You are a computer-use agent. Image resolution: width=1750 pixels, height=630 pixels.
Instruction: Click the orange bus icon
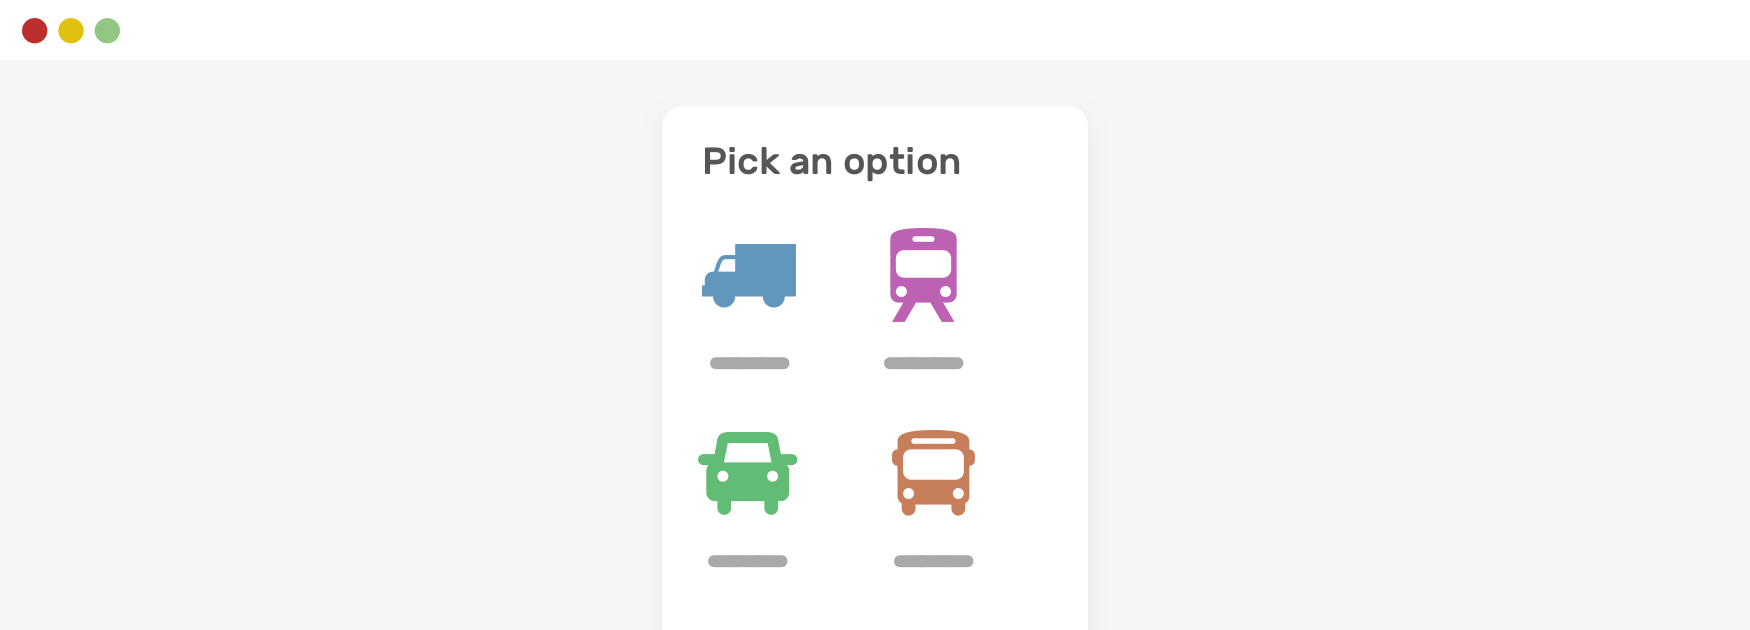point(933,473)
